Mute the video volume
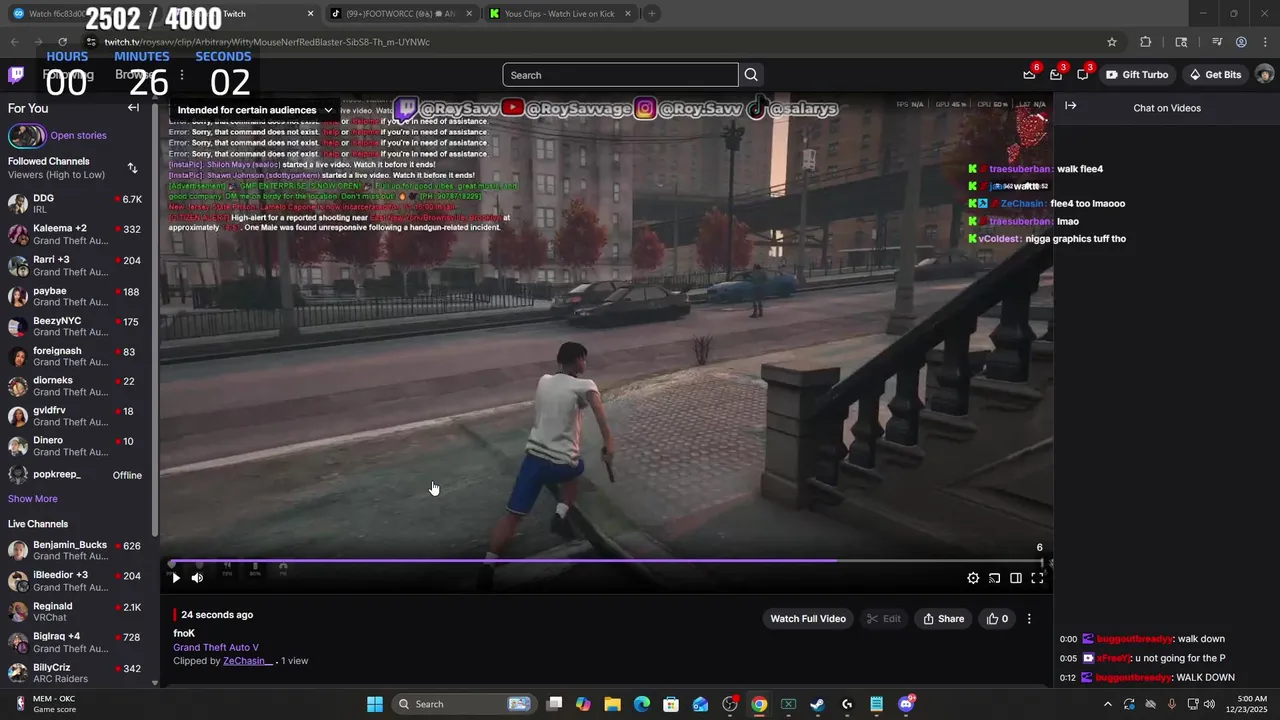Screen dimensions: 1280x720 [x=197, y=578]
